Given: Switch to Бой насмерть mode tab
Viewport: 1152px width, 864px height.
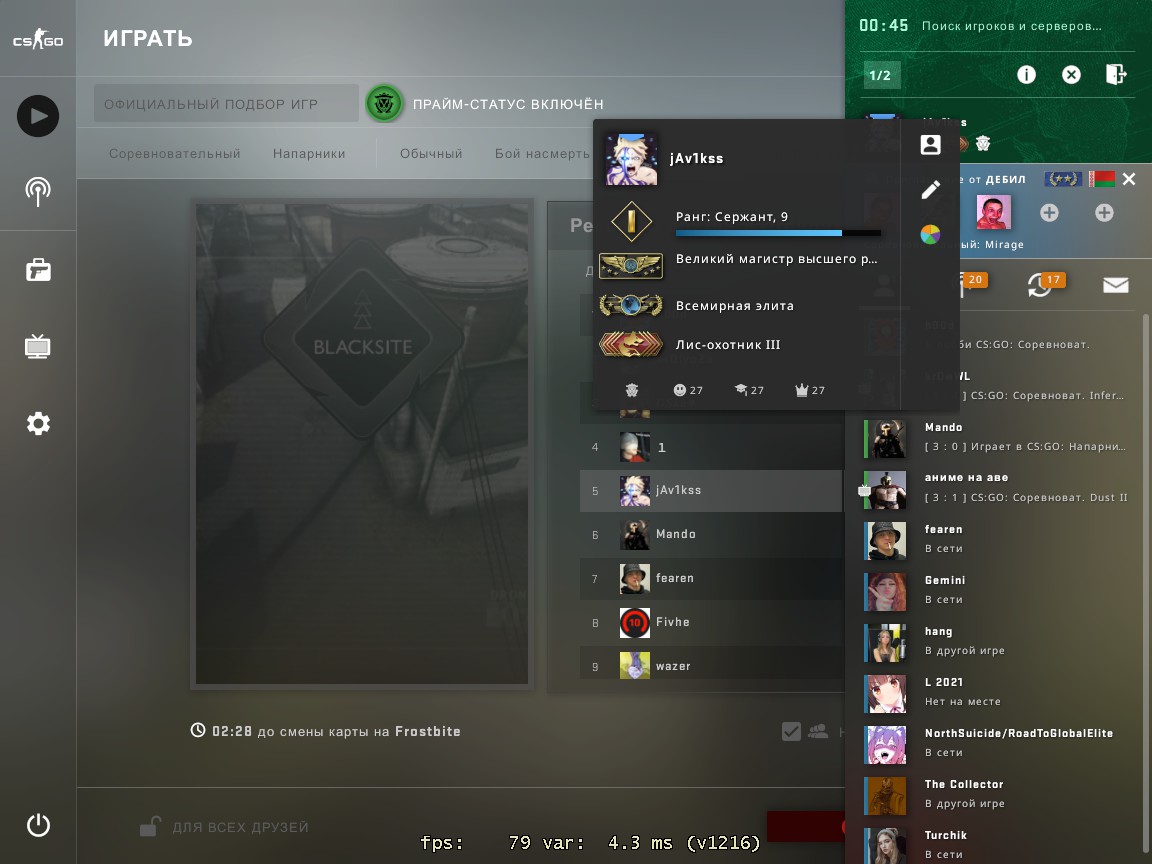Looking at the screenshot, I should point(542,154).
